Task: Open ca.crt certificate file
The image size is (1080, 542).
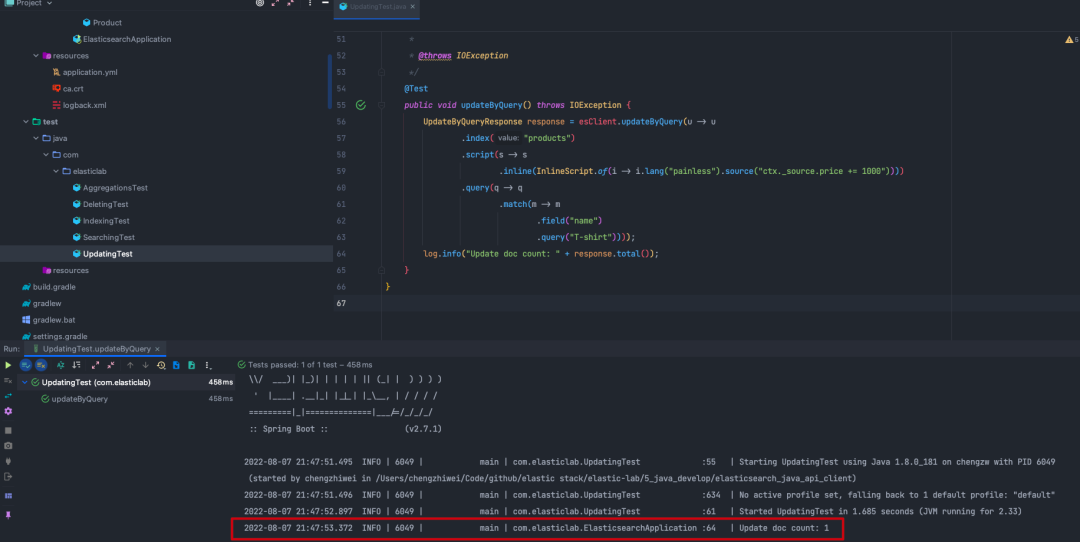Action: tap(68, 89)
